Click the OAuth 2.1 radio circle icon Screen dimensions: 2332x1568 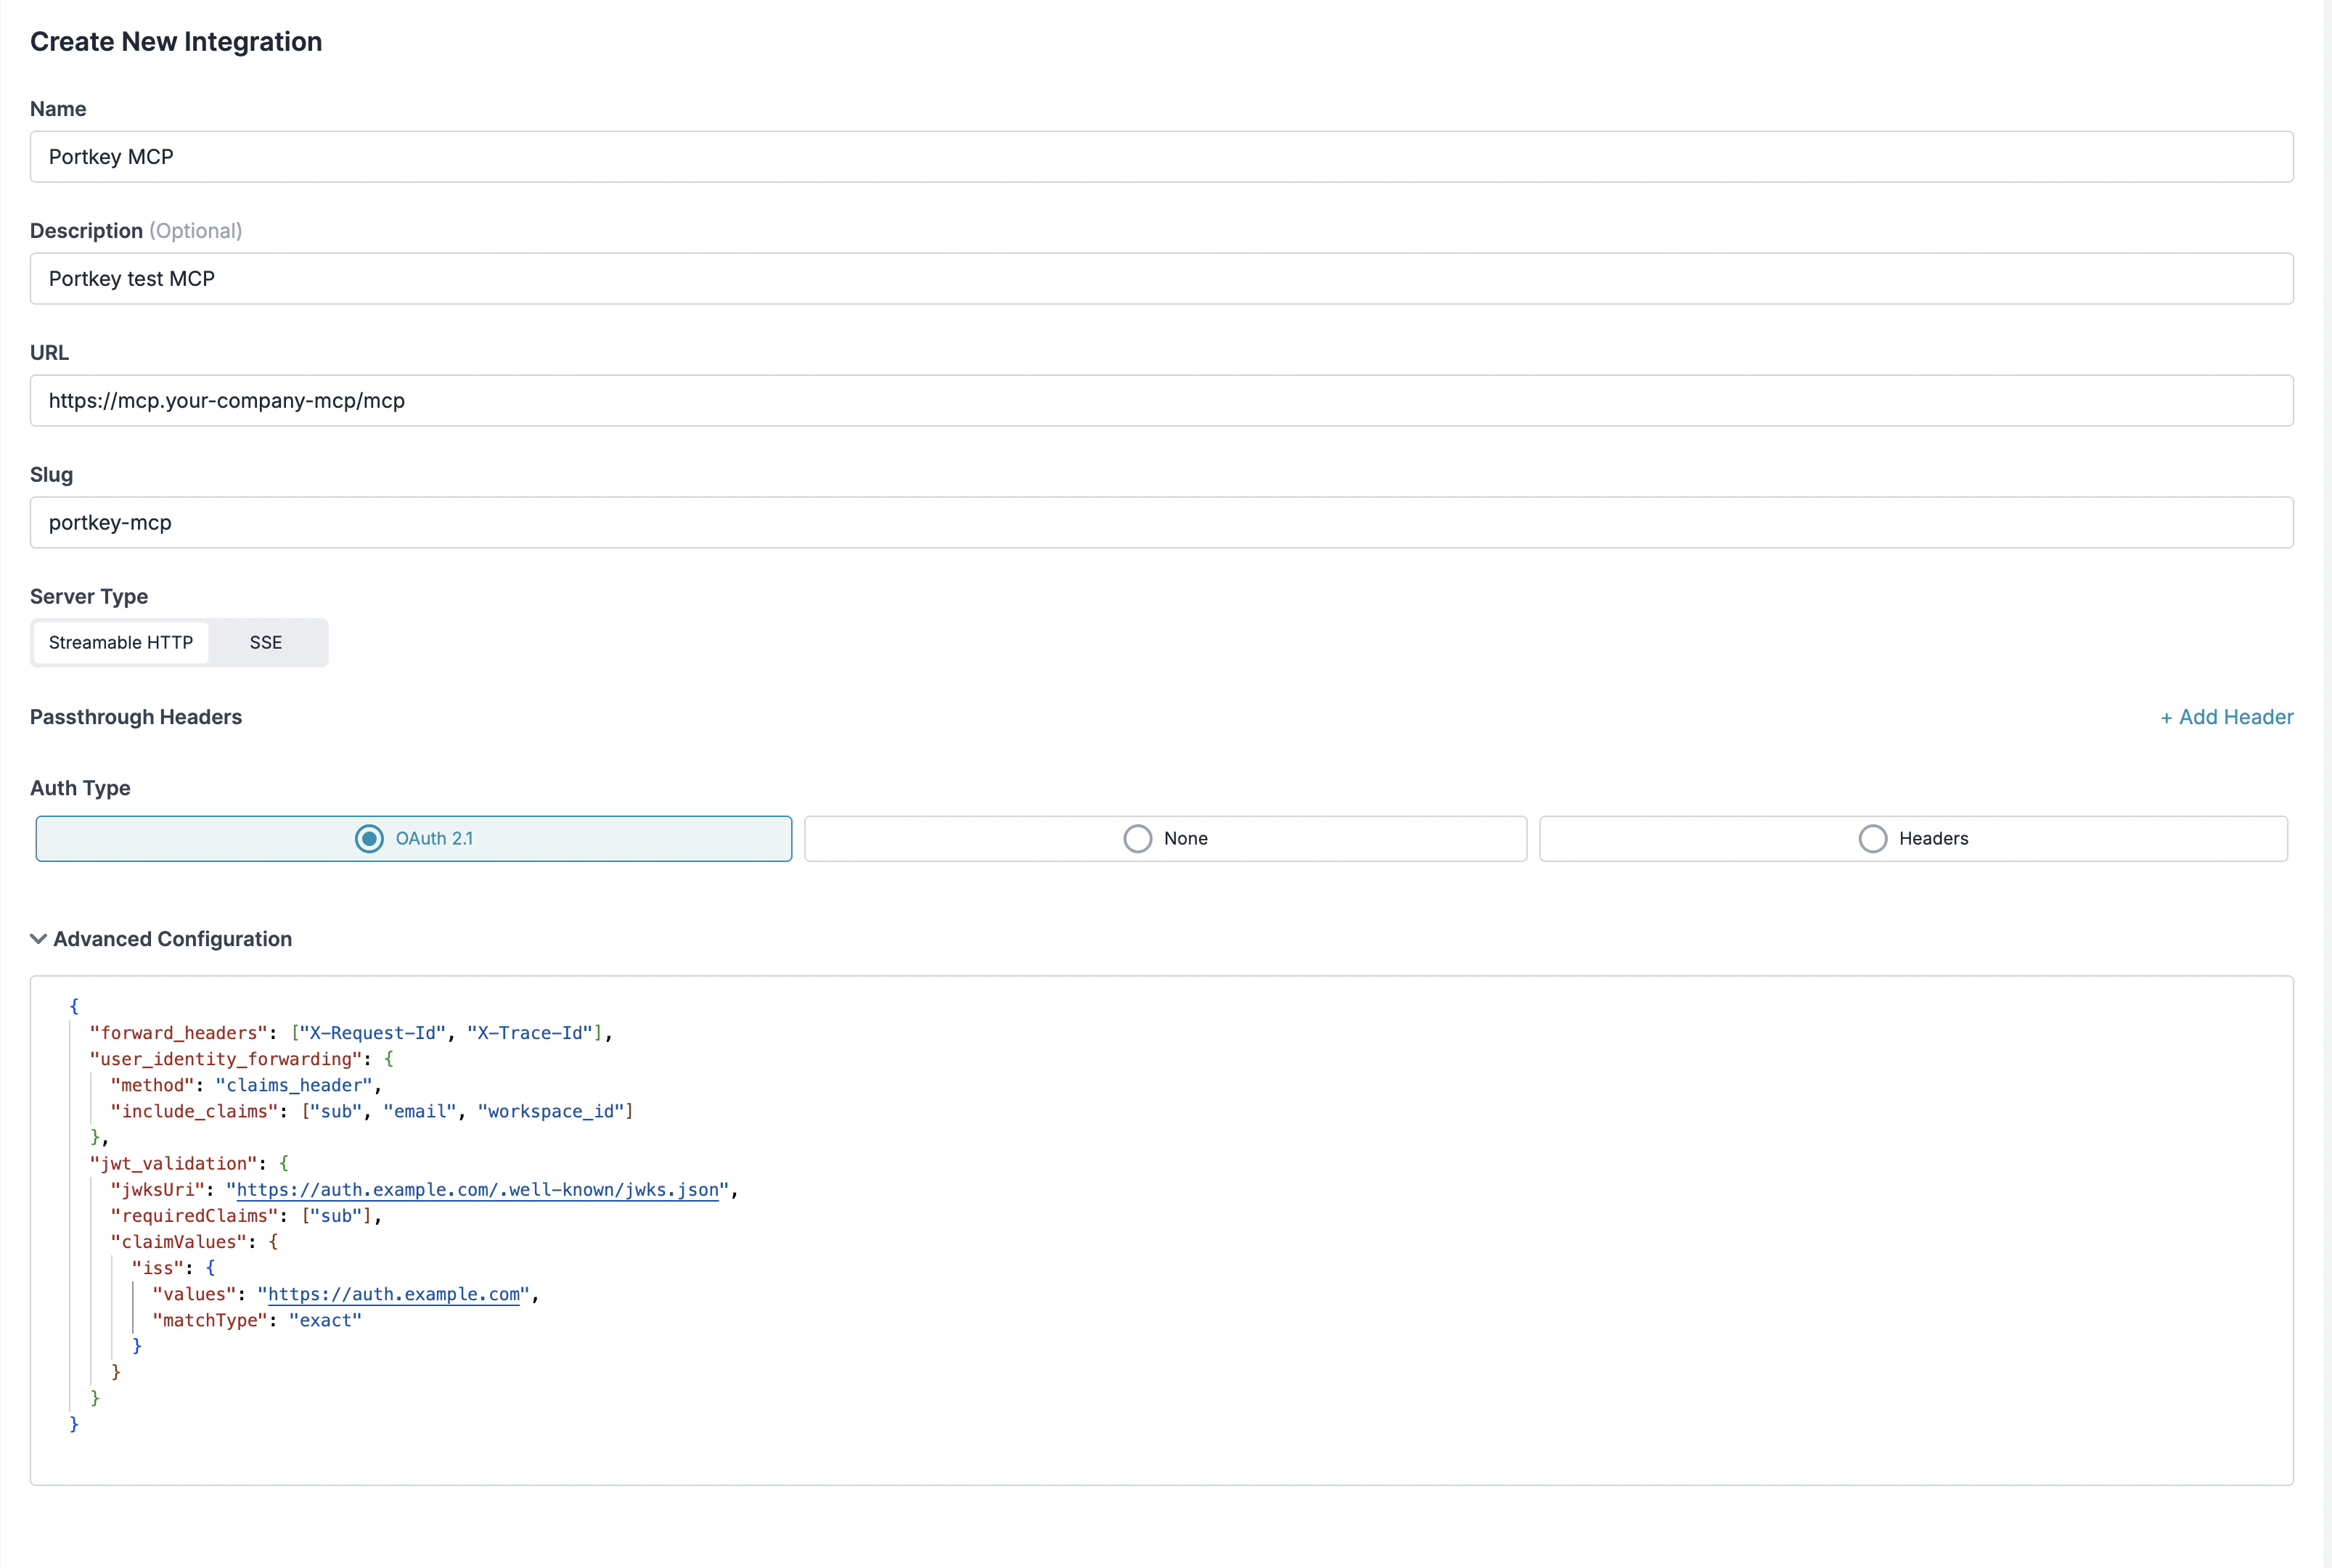click(x=369, y=838)
